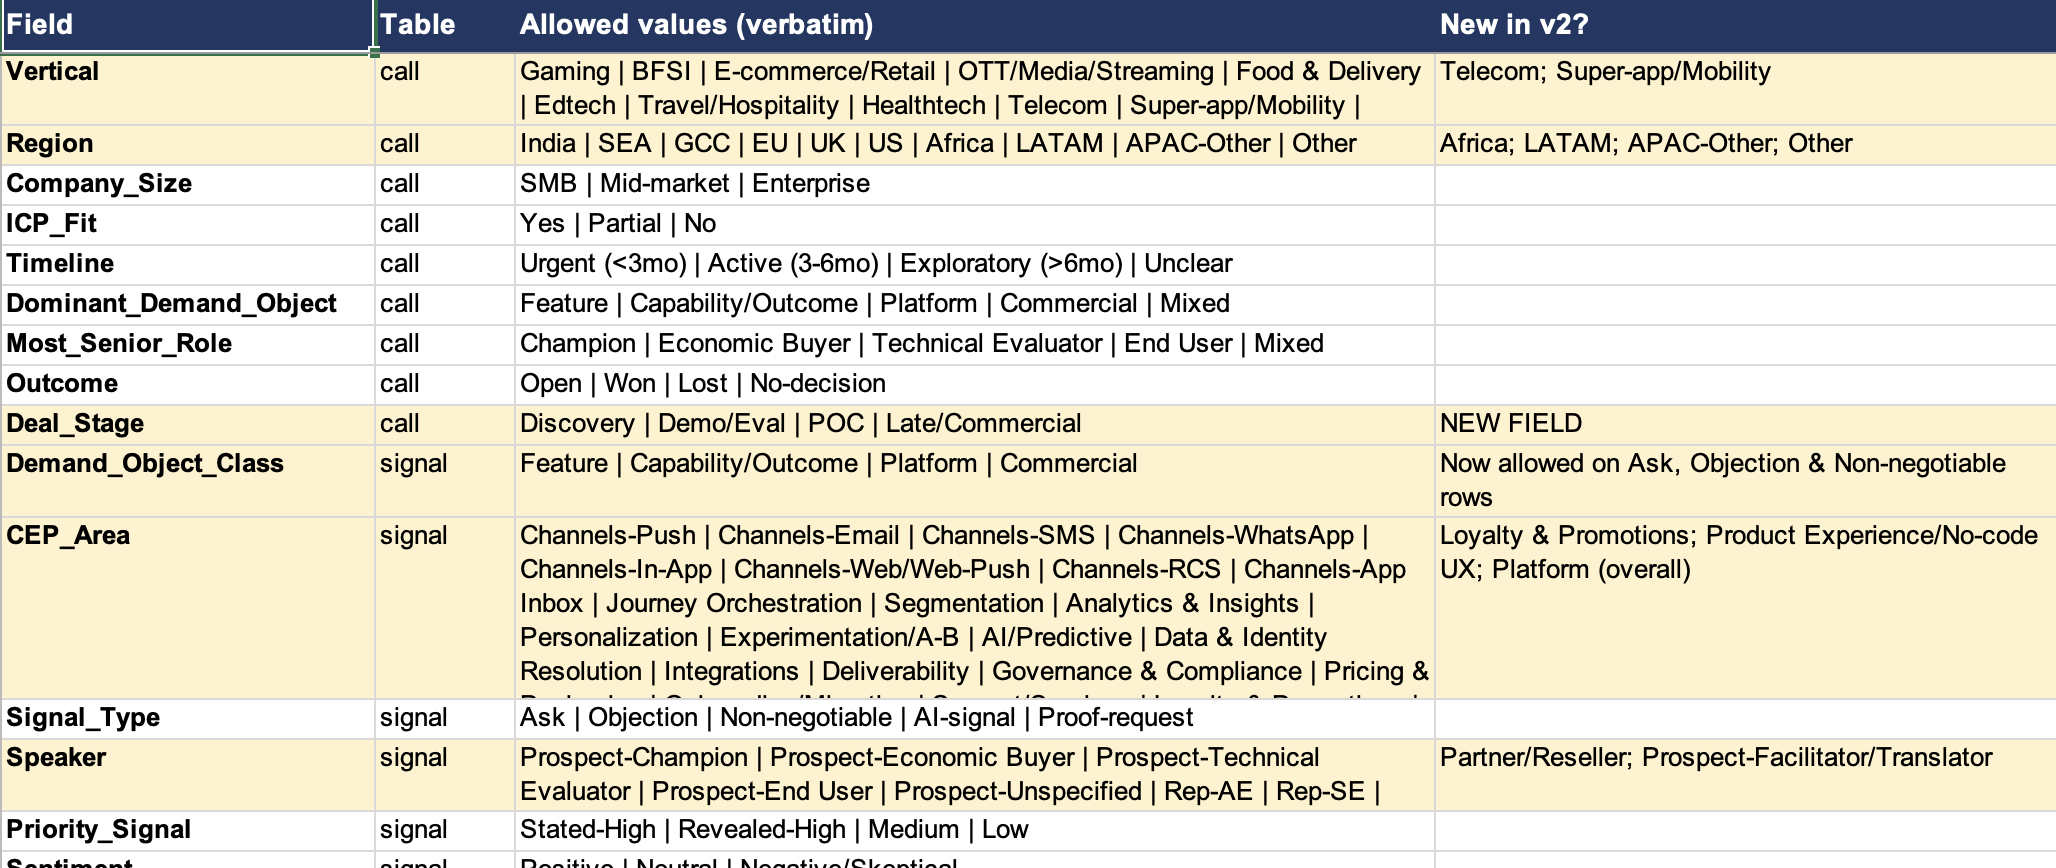The height and width of the screenshot is (868, 2056).
Task: Click the 'call' cell in Vertical row
Action: (445, 89)
